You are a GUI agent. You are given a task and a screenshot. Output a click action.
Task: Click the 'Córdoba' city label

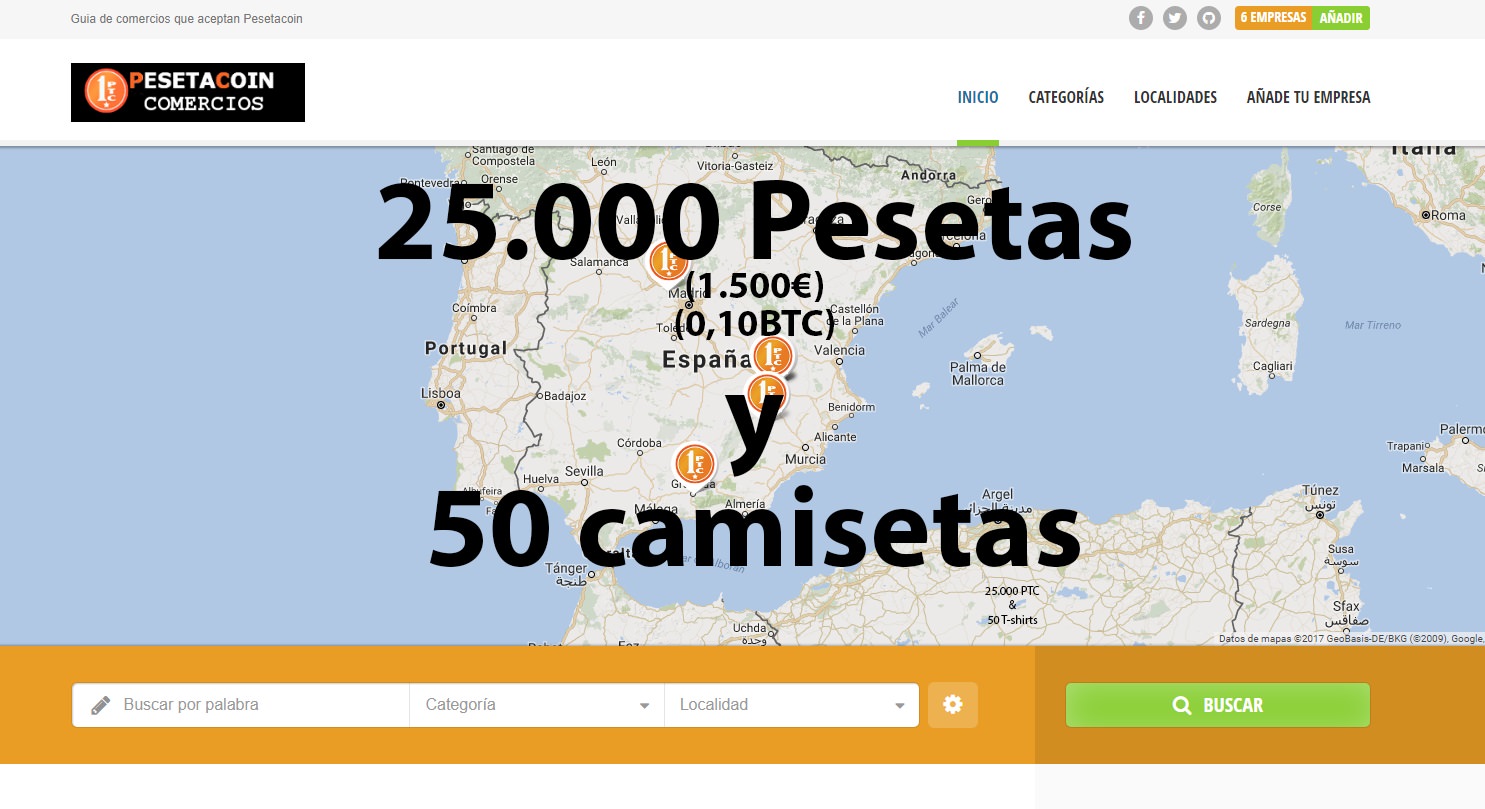click(x=639, y=443)
